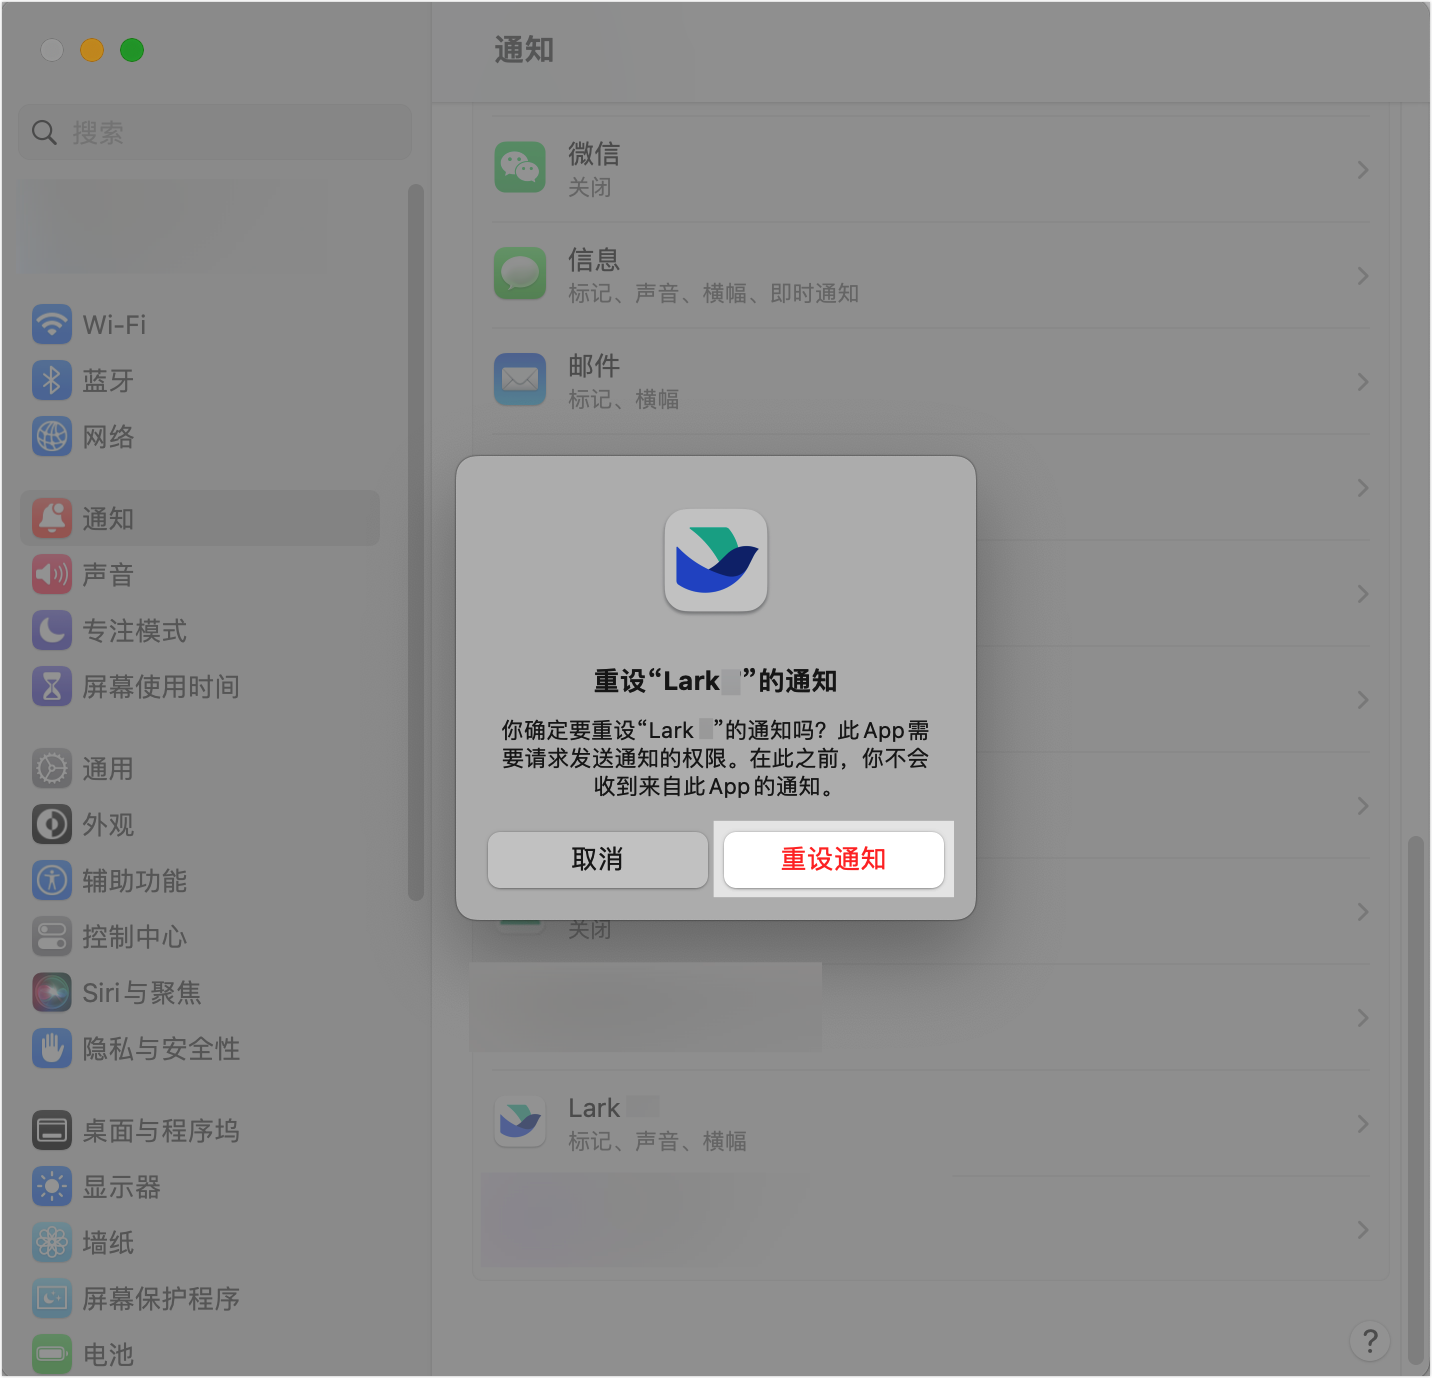Screen dimensions: 1432x1378
Task: Click the 网络 label in sidebar
Action: point(108,437)
